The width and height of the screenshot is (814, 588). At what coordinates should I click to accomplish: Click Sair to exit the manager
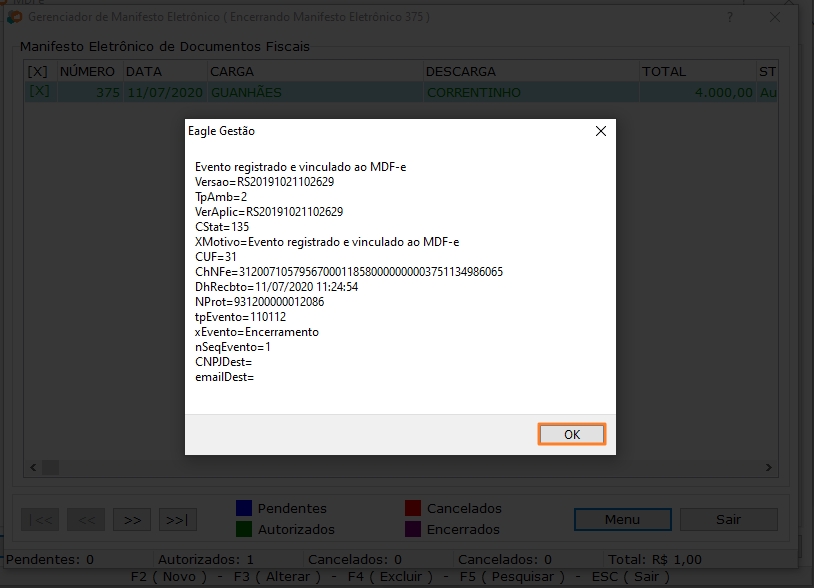click(x=727, y=519)
